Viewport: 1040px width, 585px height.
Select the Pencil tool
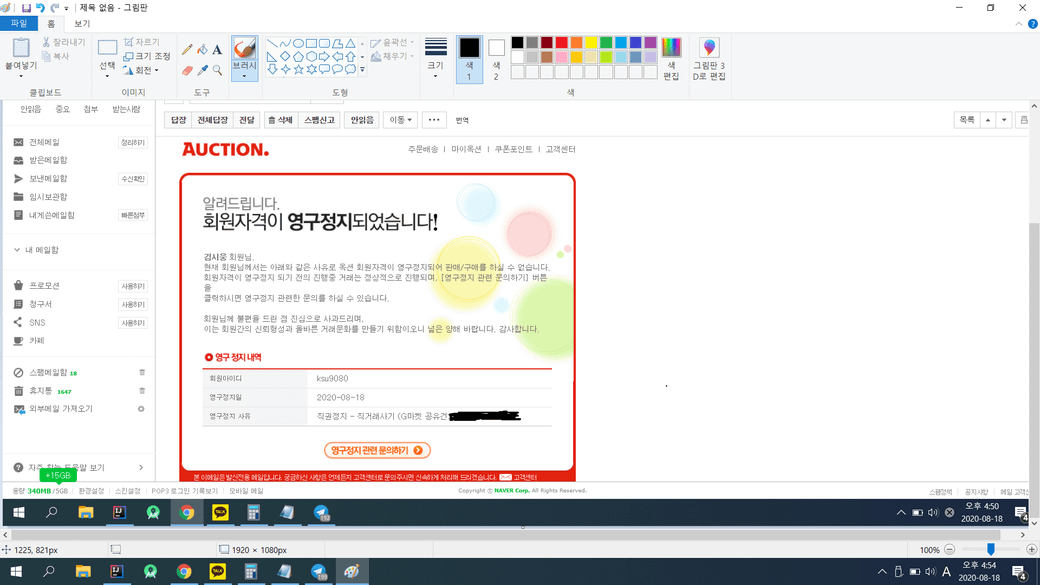(x=187, y=50)
